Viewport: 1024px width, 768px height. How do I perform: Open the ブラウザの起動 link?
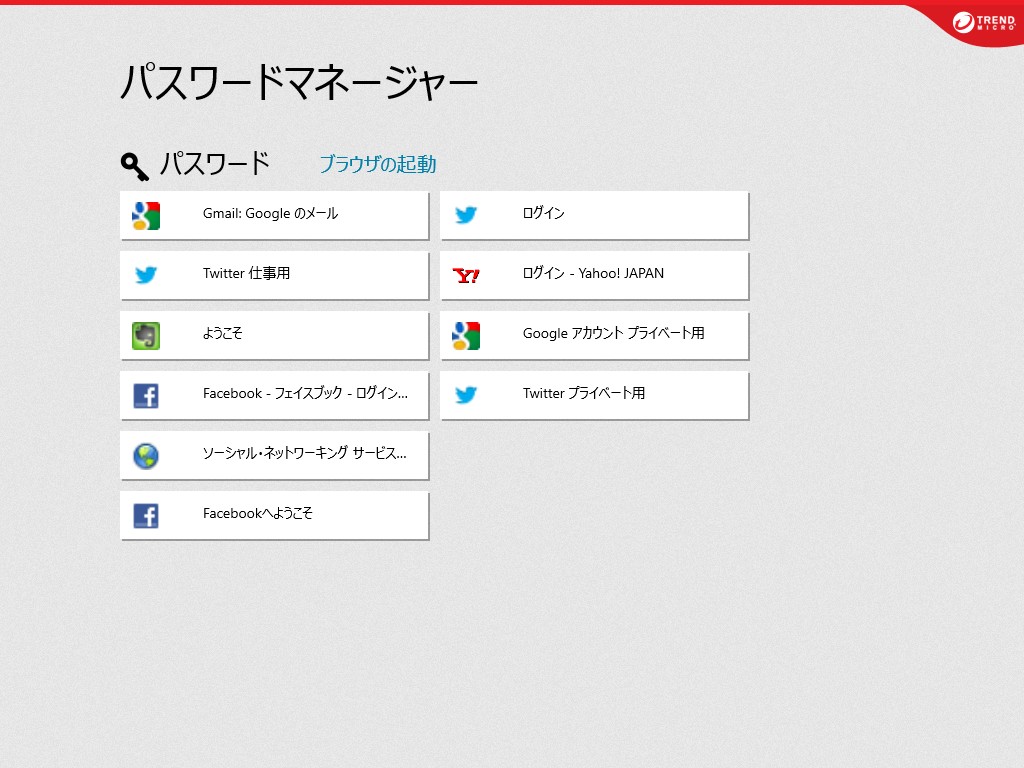377,164
